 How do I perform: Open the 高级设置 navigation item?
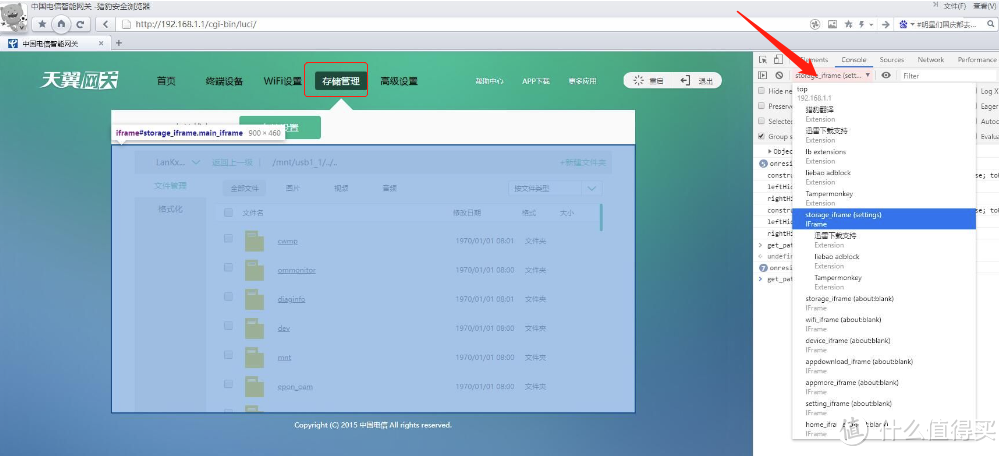(399, 81)
